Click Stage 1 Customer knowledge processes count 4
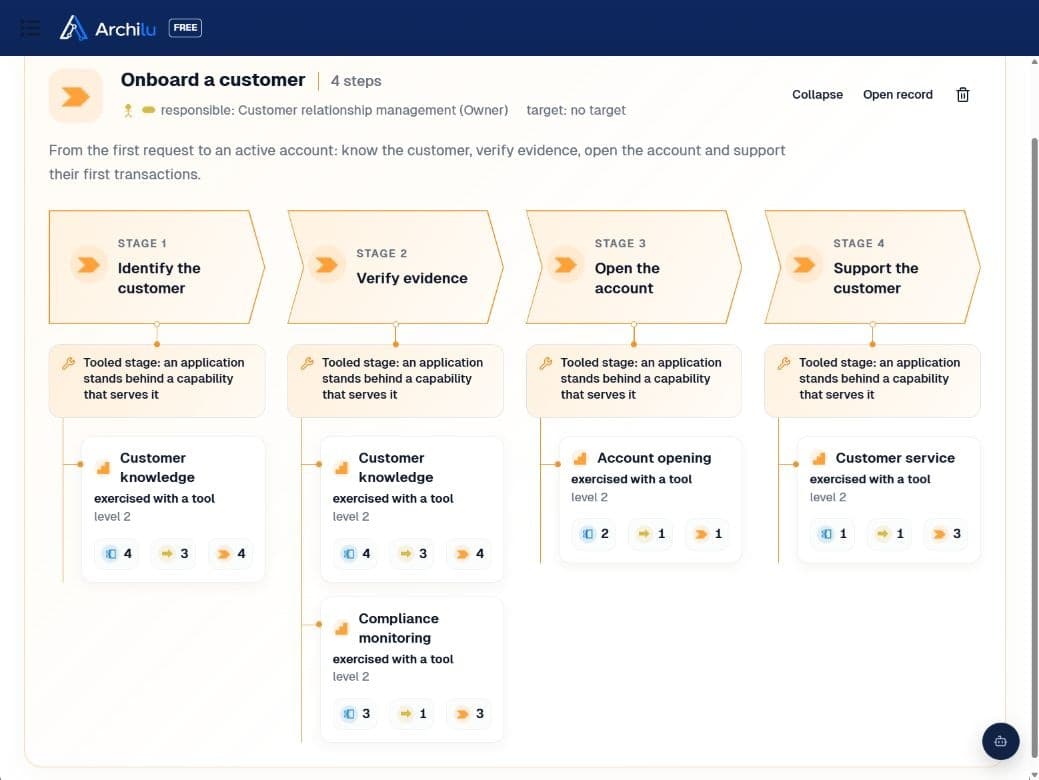Viewport: 1039px width, 780px height. (x=231, y=553)
